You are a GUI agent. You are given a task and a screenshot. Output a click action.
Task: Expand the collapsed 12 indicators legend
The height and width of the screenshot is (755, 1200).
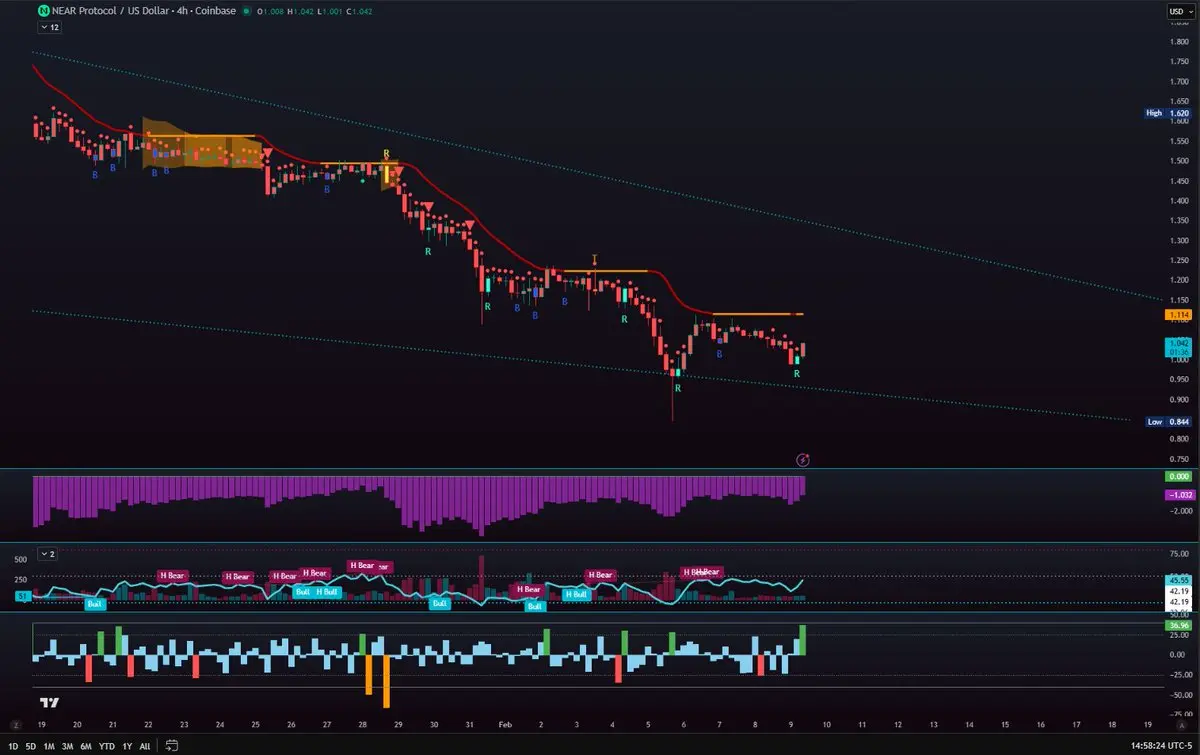pos(49,28)
